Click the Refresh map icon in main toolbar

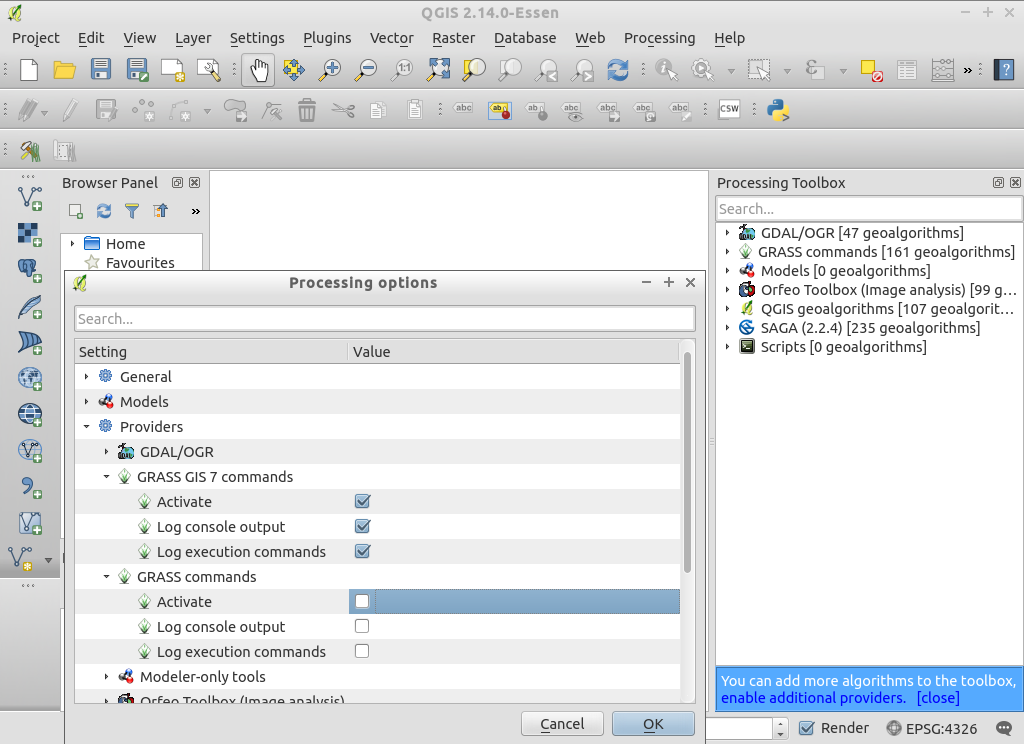(617, 69)
